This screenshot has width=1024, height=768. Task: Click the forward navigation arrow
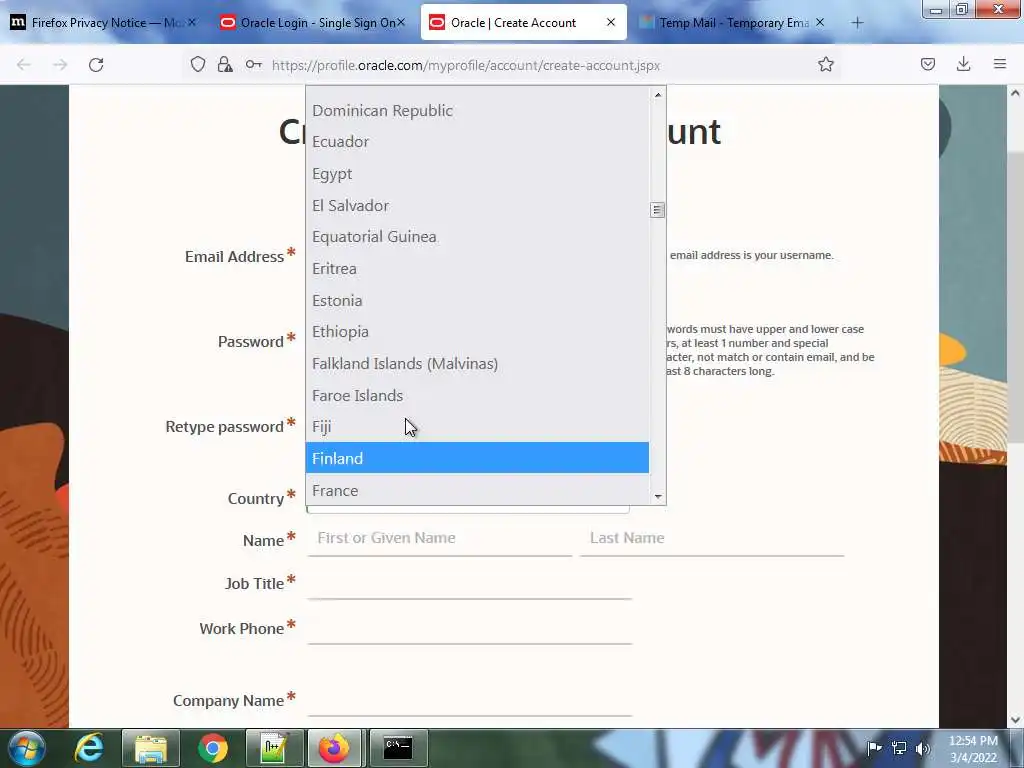[x=60, y=65]
